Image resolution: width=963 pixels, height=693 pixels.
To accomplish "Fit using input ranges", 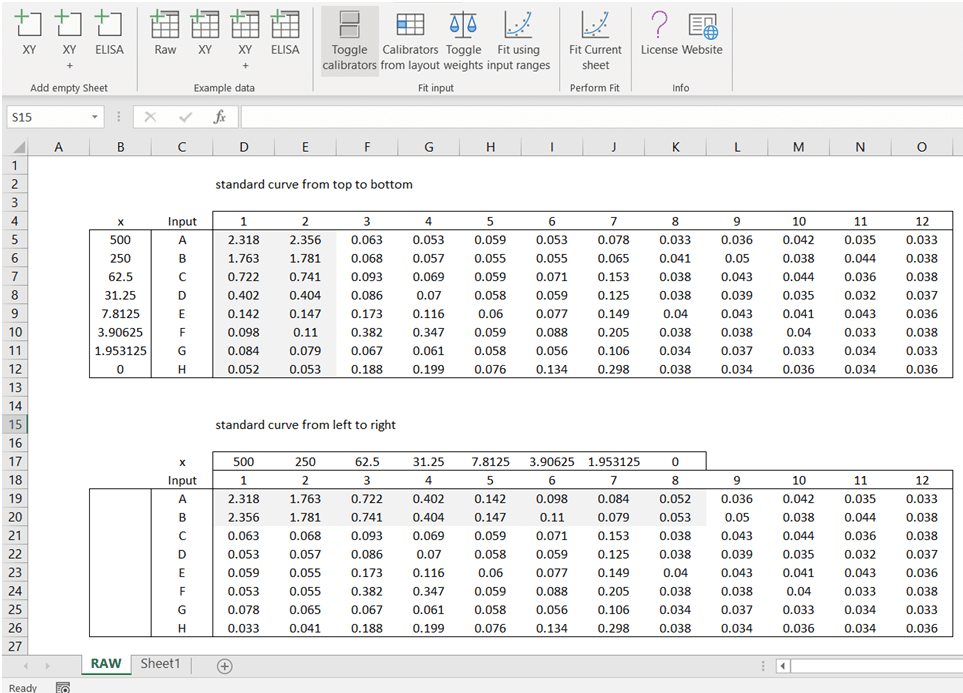I will (518, 41).
